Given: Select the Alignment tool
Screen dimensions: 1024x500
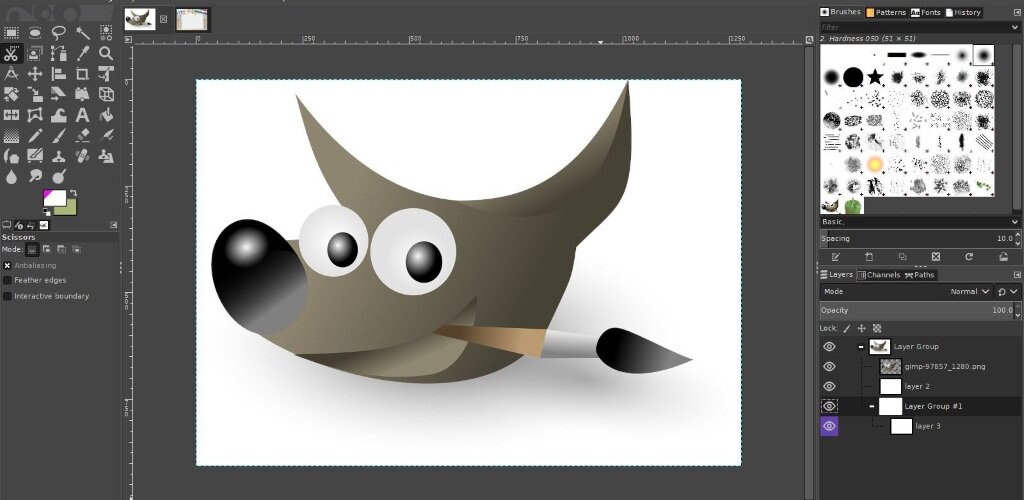Looking at the screenshot, I should point(59,74).
